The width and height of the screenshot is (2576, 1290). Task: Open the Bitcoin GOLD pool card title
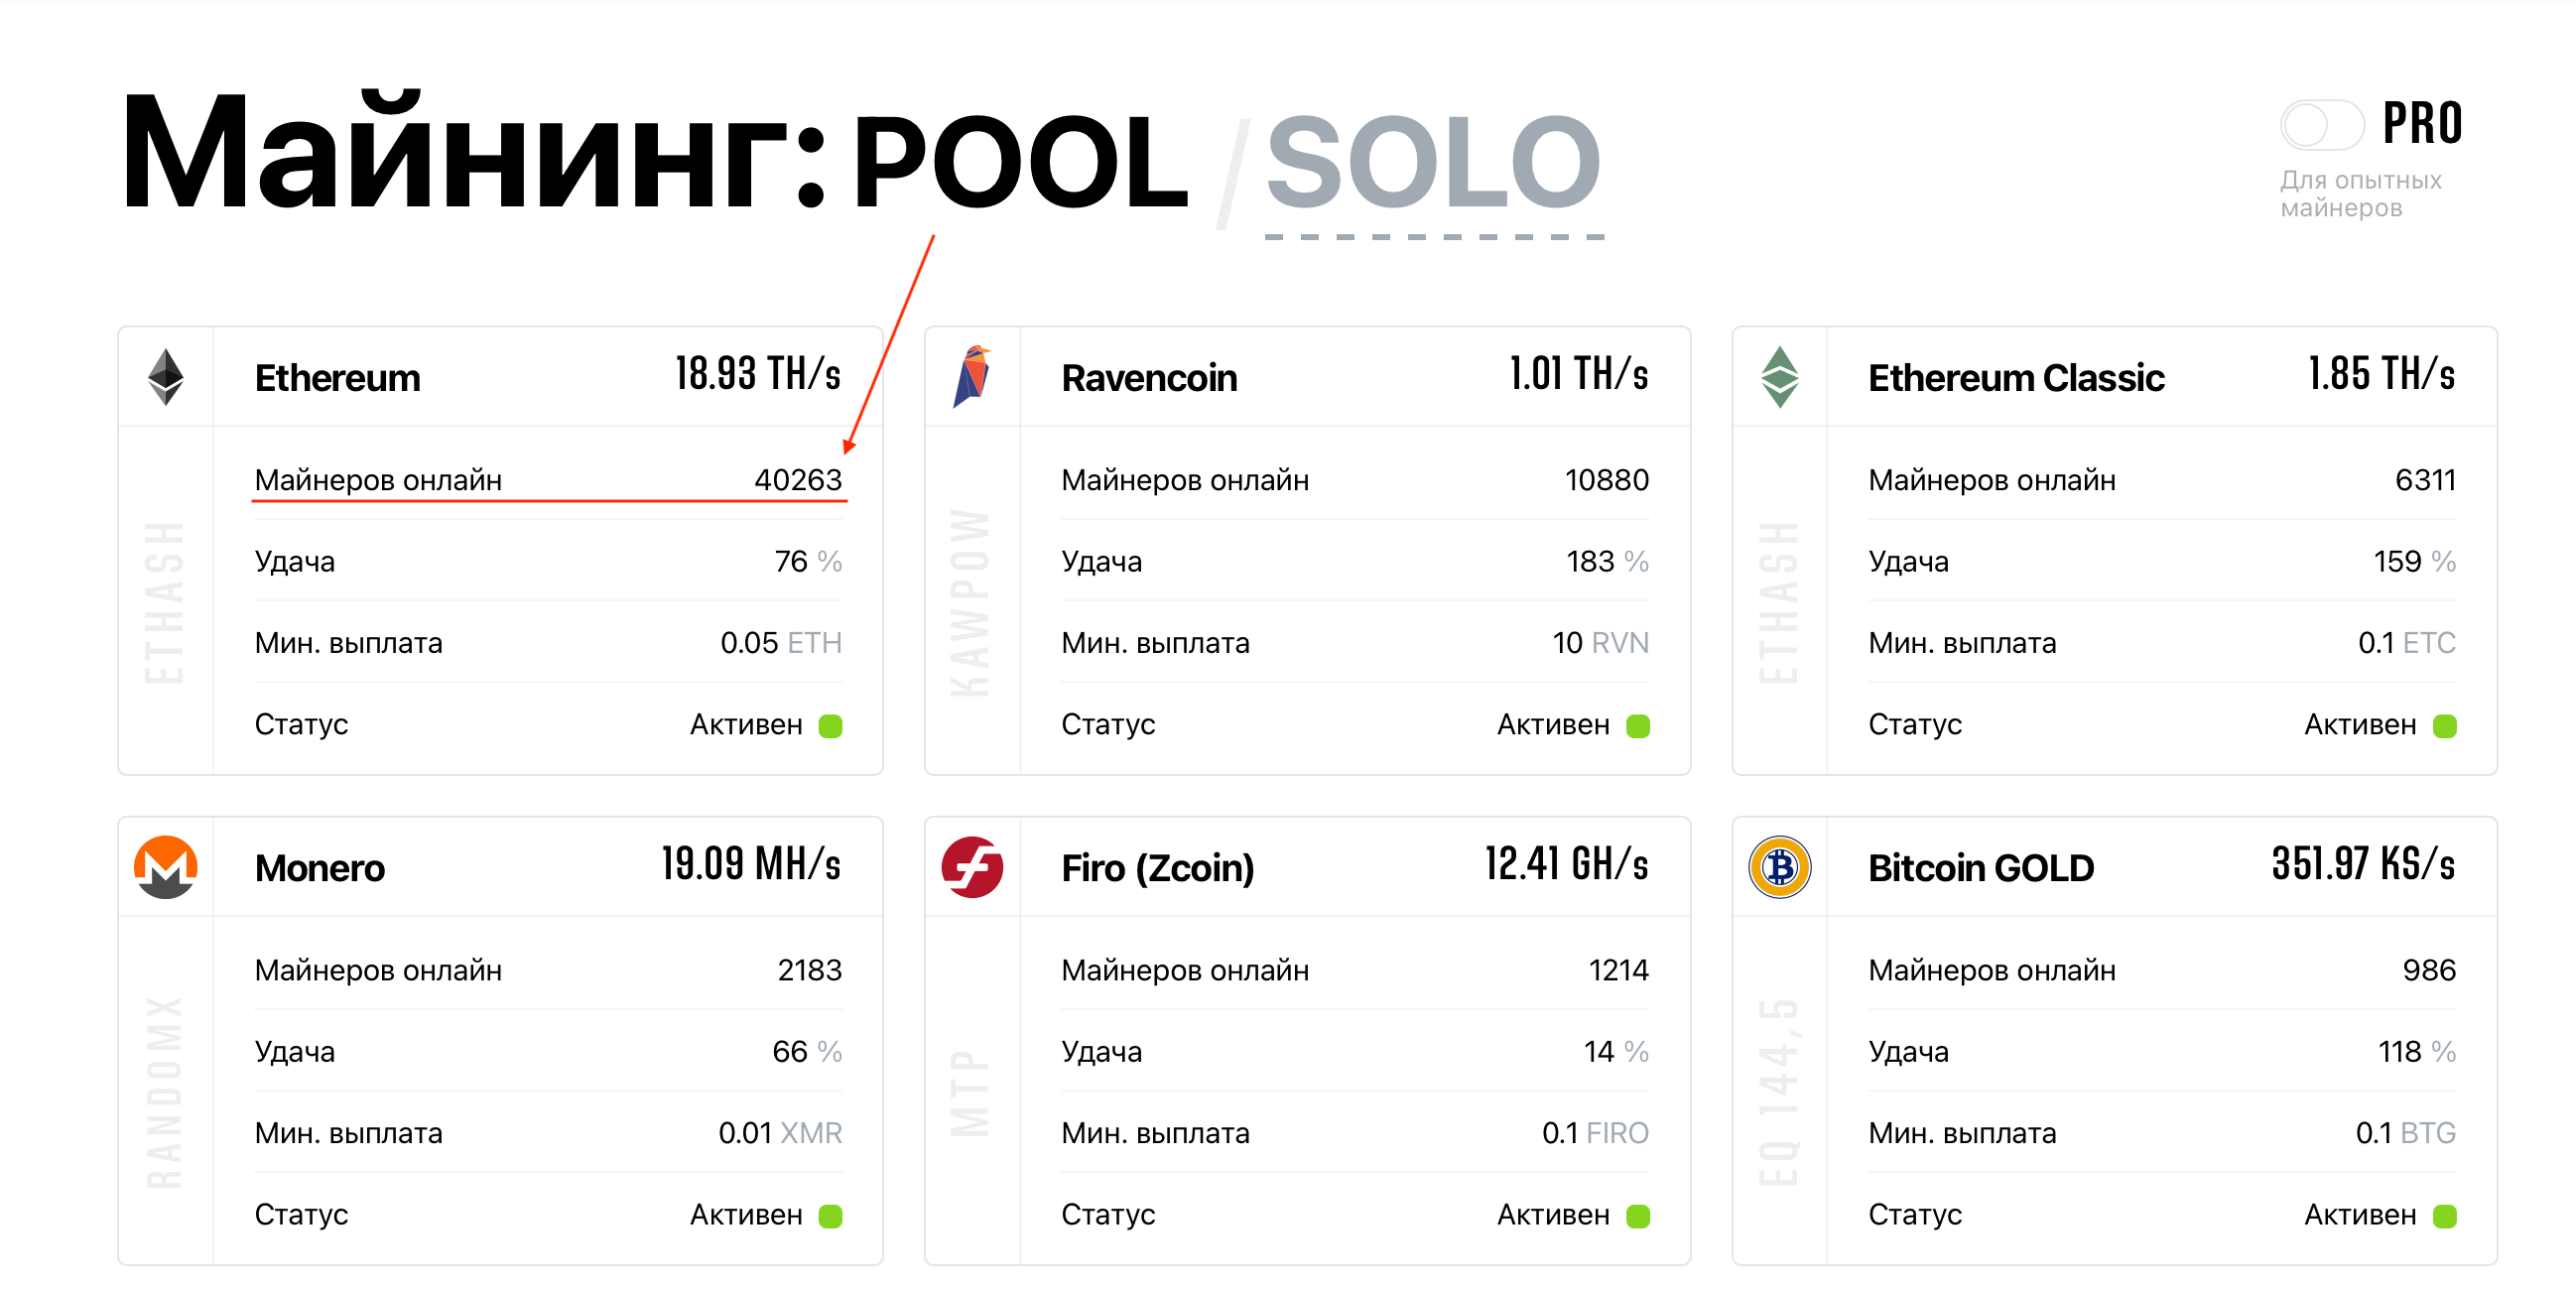click(x=1981, y=868)
